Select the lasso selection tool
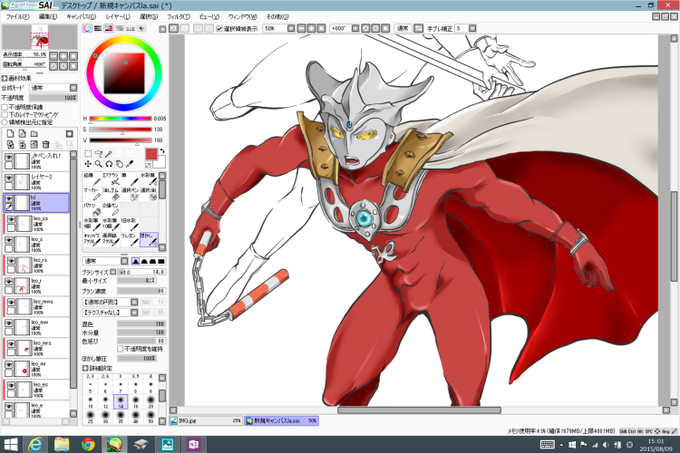 tap(98, 154)
